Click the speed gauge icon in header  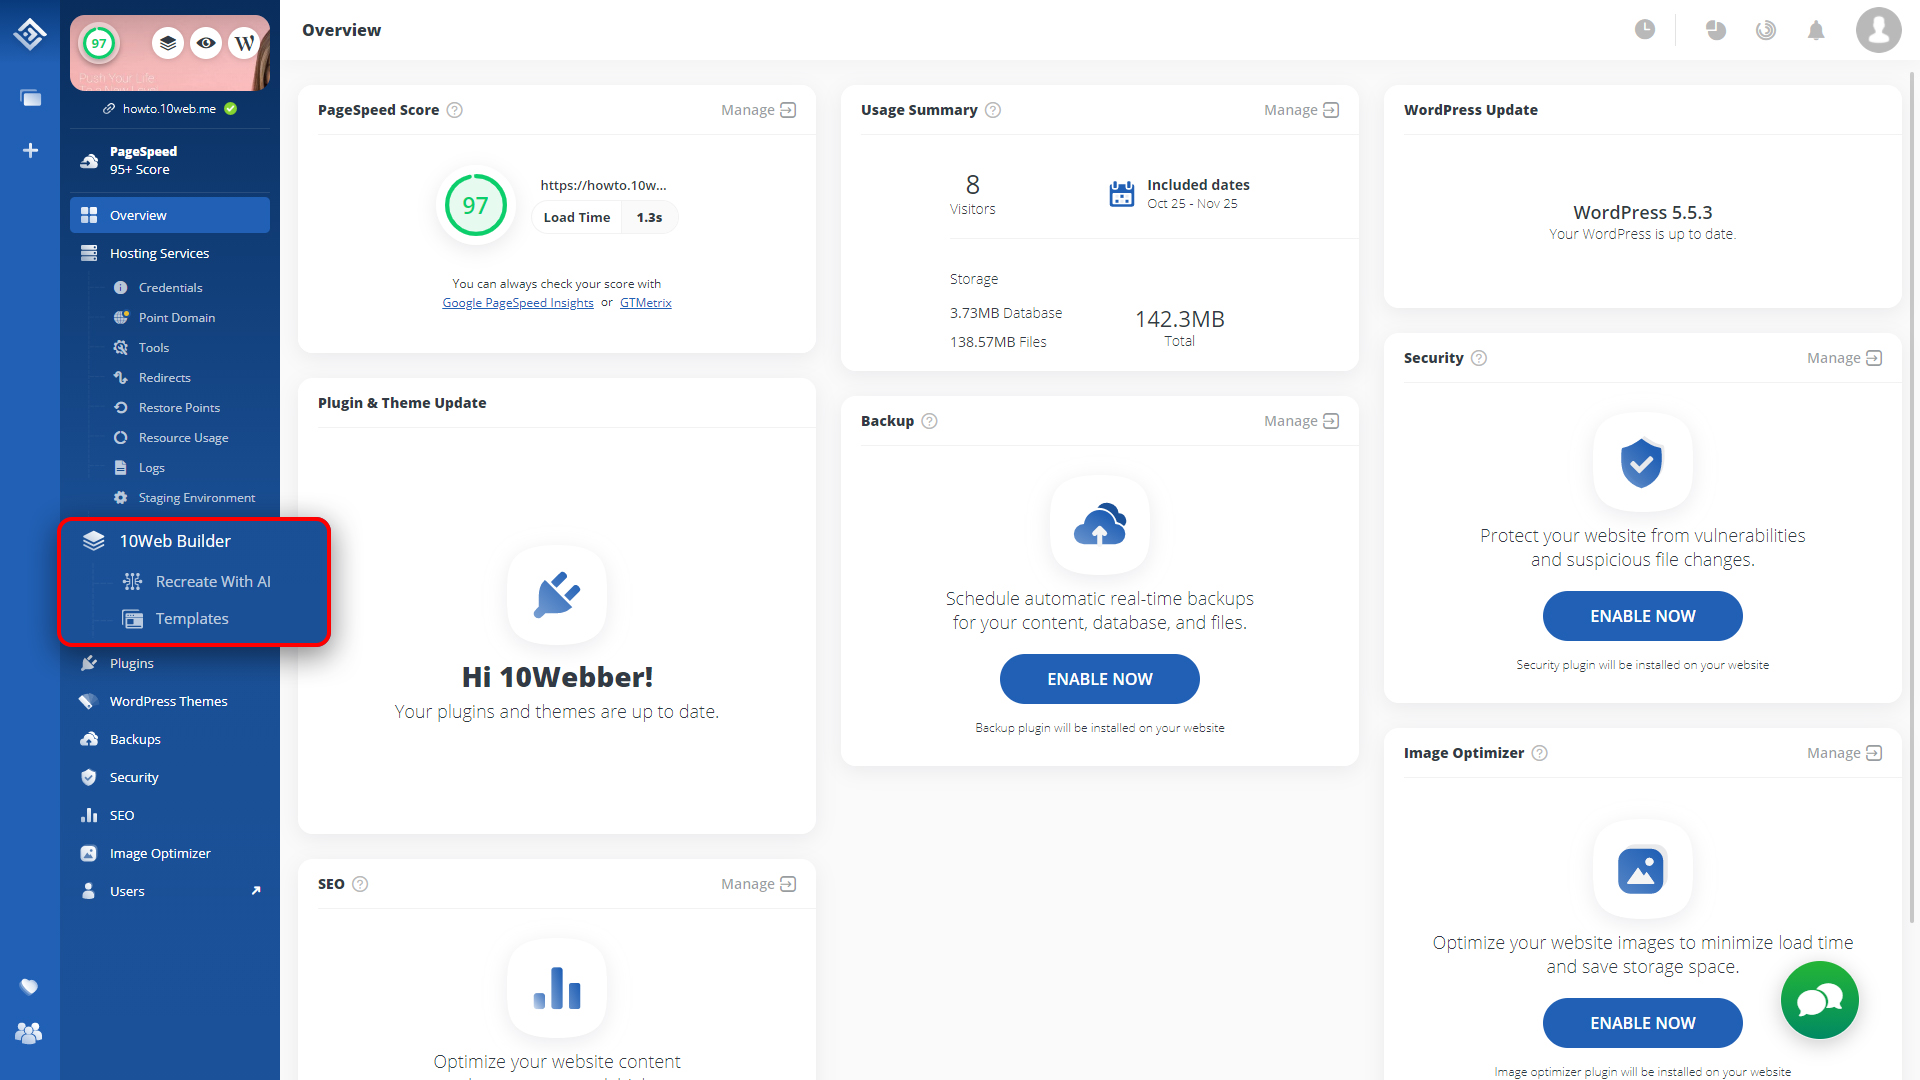point(1766,30)
